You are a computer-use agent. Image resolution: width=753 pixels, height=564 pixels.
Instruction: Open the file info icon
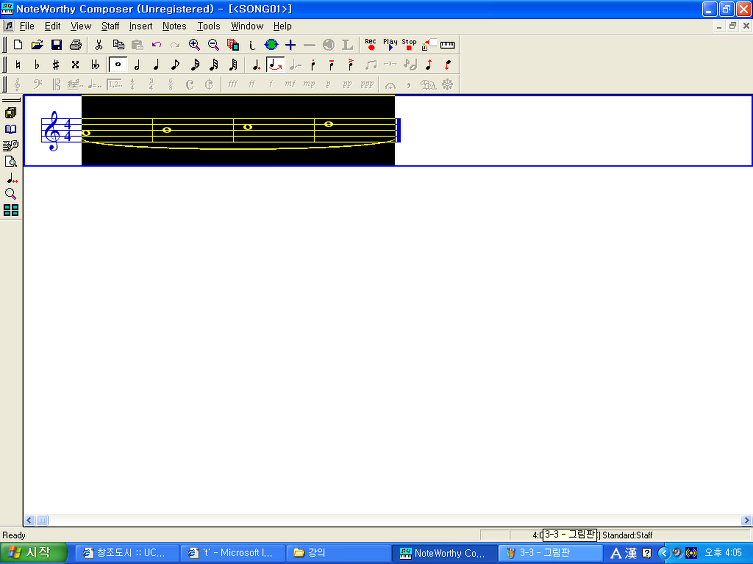click(252, 45)
